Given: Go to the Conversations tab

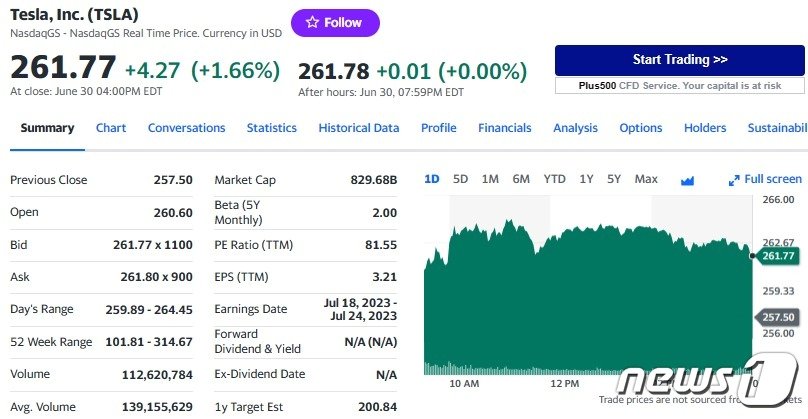Looking at the screenshot, I should pyautogui.click(x=186, y=128).
